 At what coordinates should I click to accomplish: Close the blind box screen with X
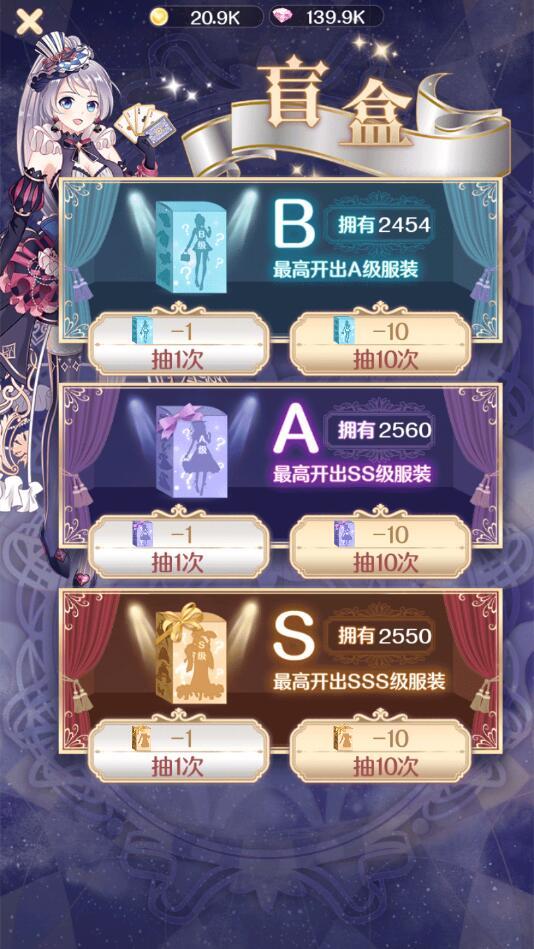[x=29, y=22]
